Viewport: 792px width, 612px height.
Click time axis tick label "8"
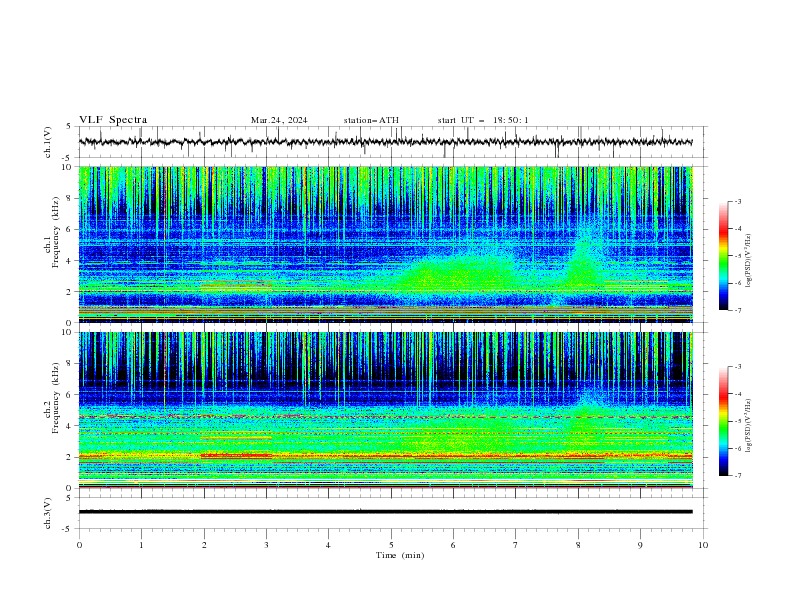point(578,545)
